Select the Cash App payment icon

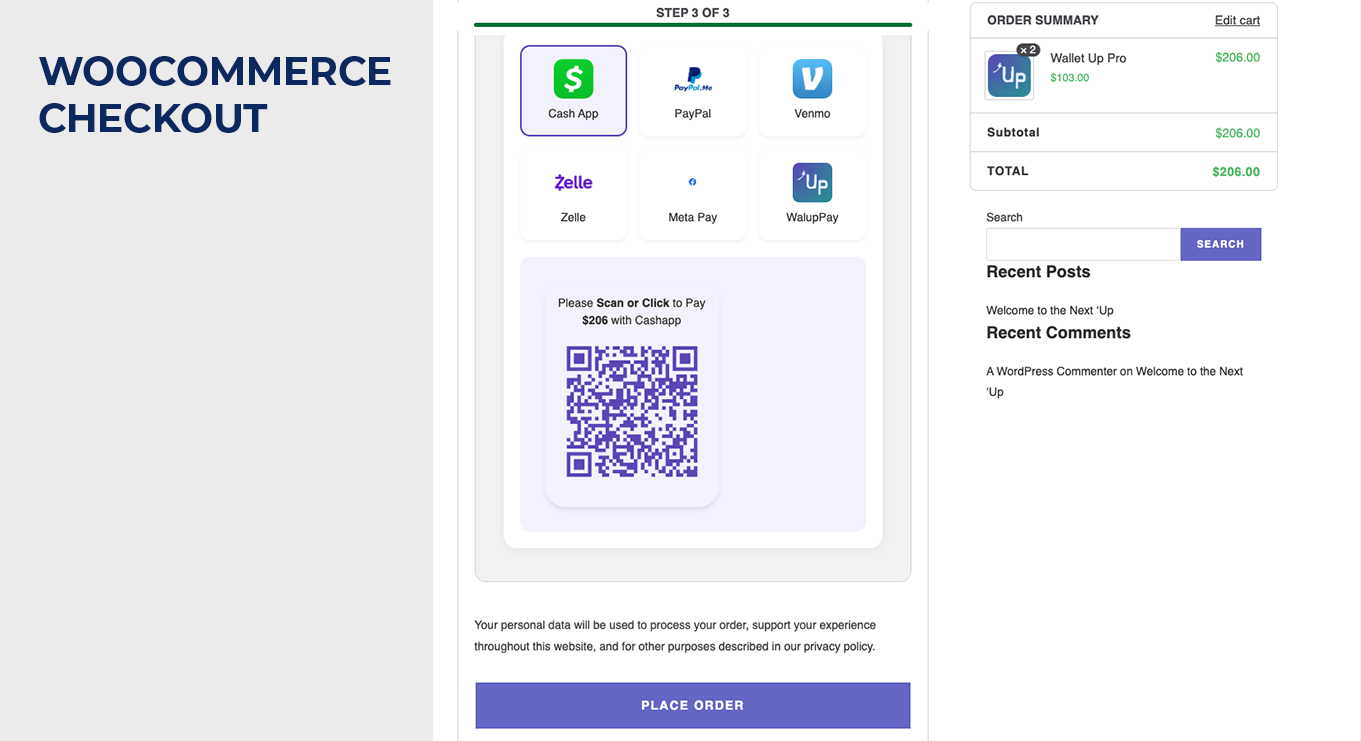[573, 79]
